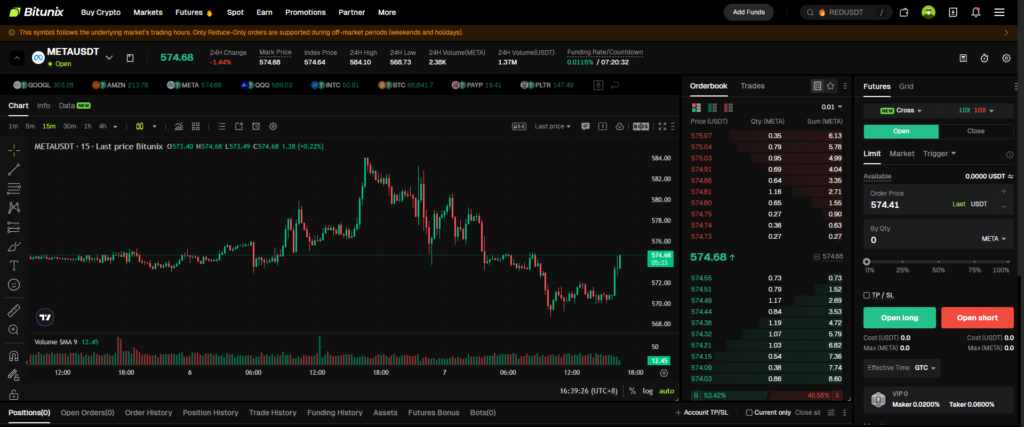
Task: Open the candlestick chart type dropdown
Action: point(155,126)
